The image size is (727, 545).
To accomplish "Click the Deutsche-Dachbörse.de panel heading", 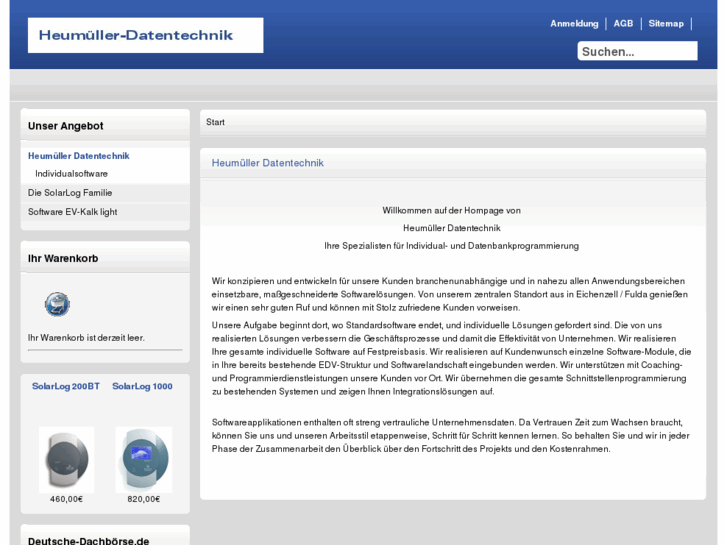I will tap(89, 540).
